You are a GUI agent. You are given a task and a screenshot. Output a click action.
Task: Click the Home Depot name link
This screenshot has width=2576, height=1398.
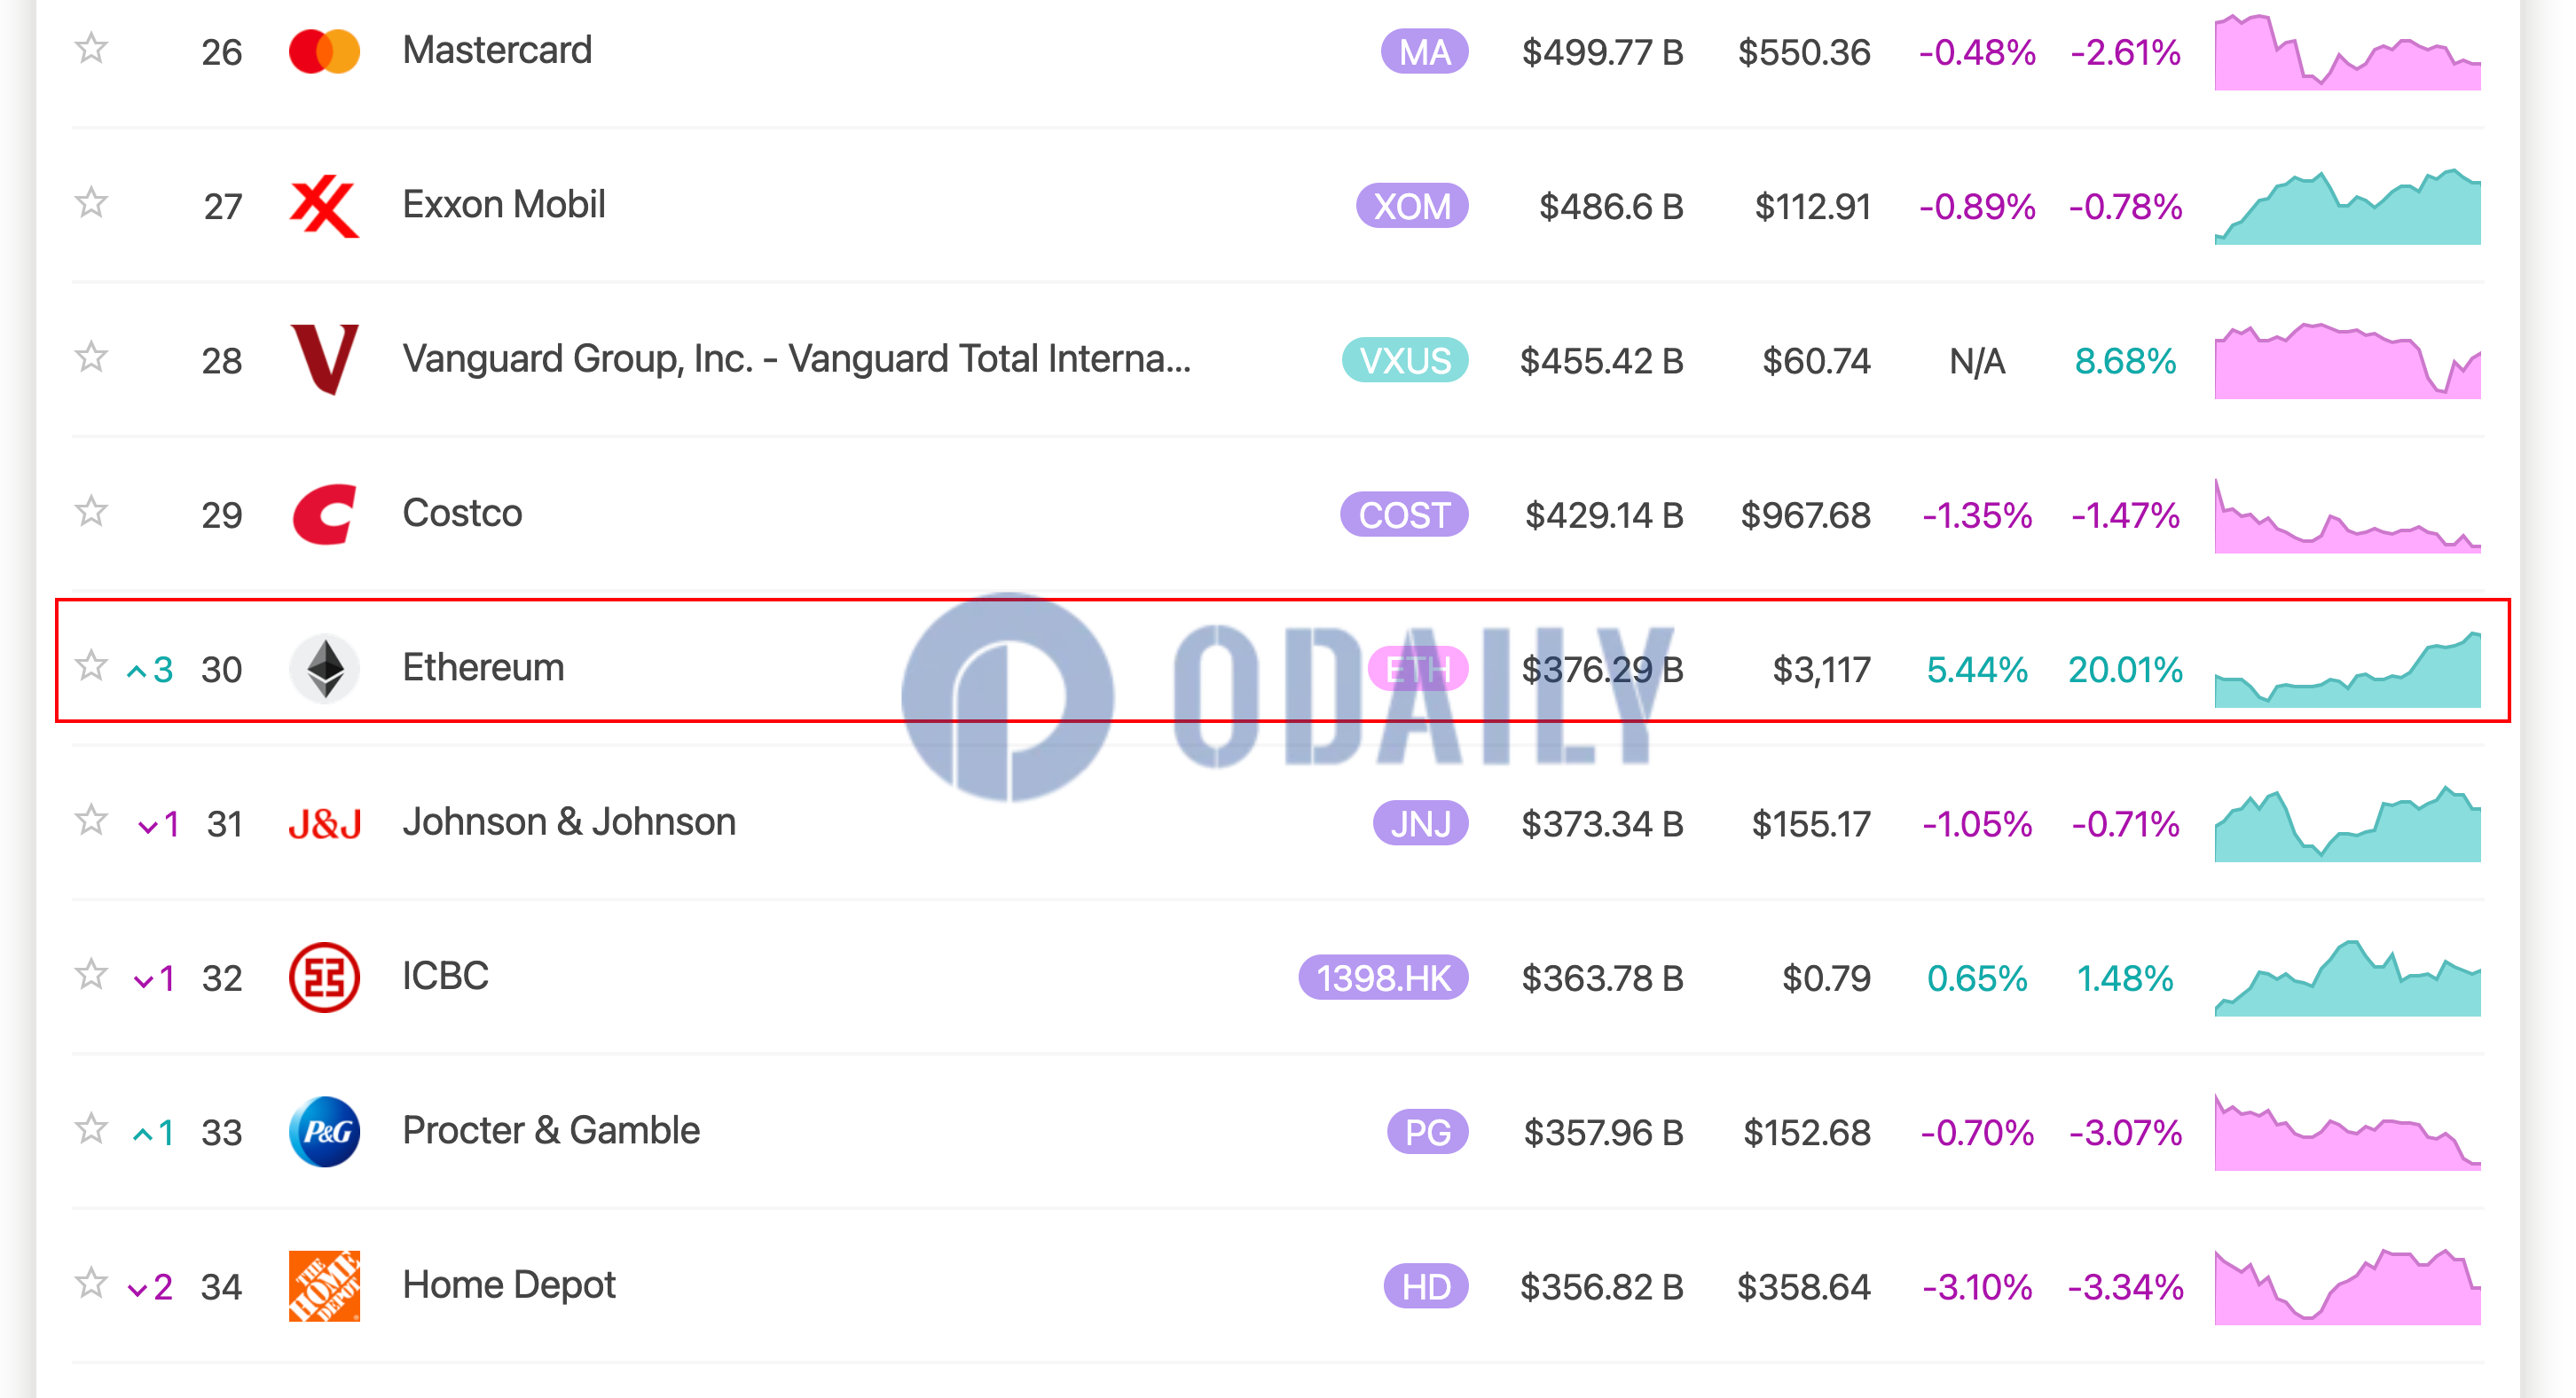pyautogui.click(x=509, y=1285)
